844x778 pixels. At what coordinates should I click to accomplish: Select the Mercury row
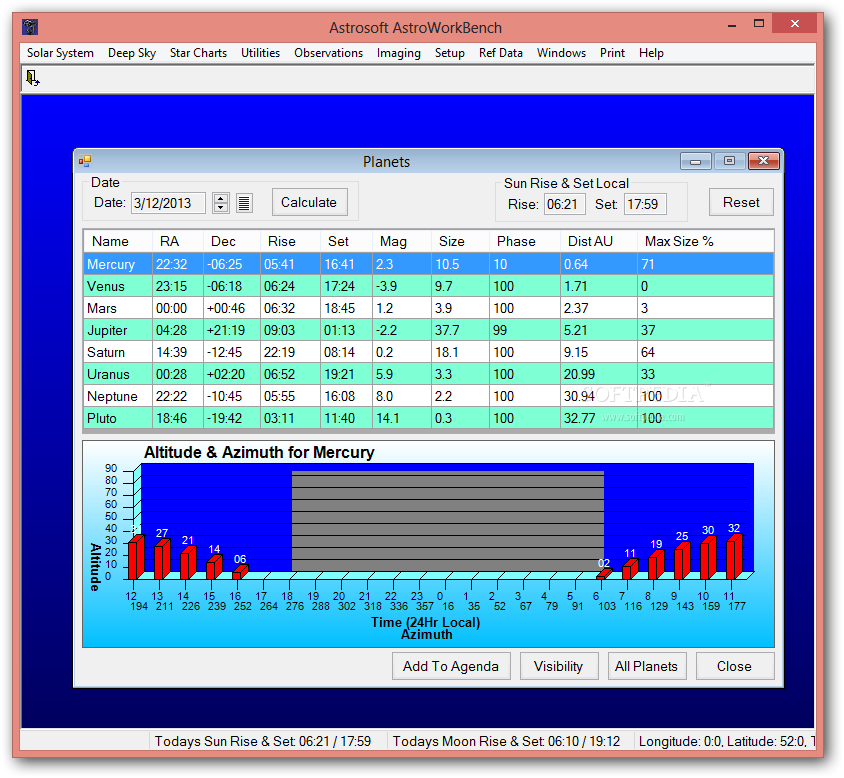coord(428,264)
